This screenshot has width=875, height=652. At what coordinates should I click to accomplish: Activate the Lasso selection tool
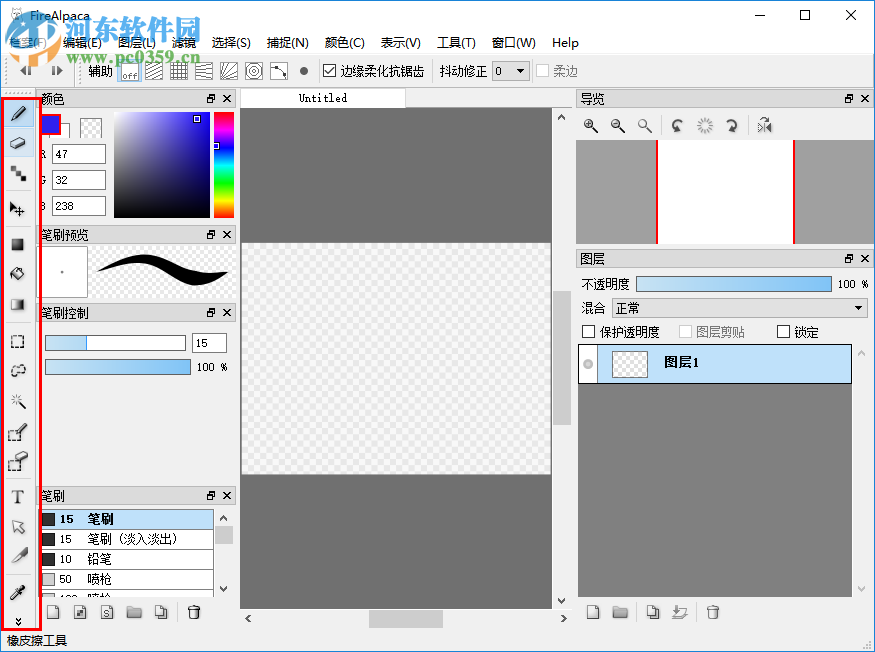pos(17,370)
